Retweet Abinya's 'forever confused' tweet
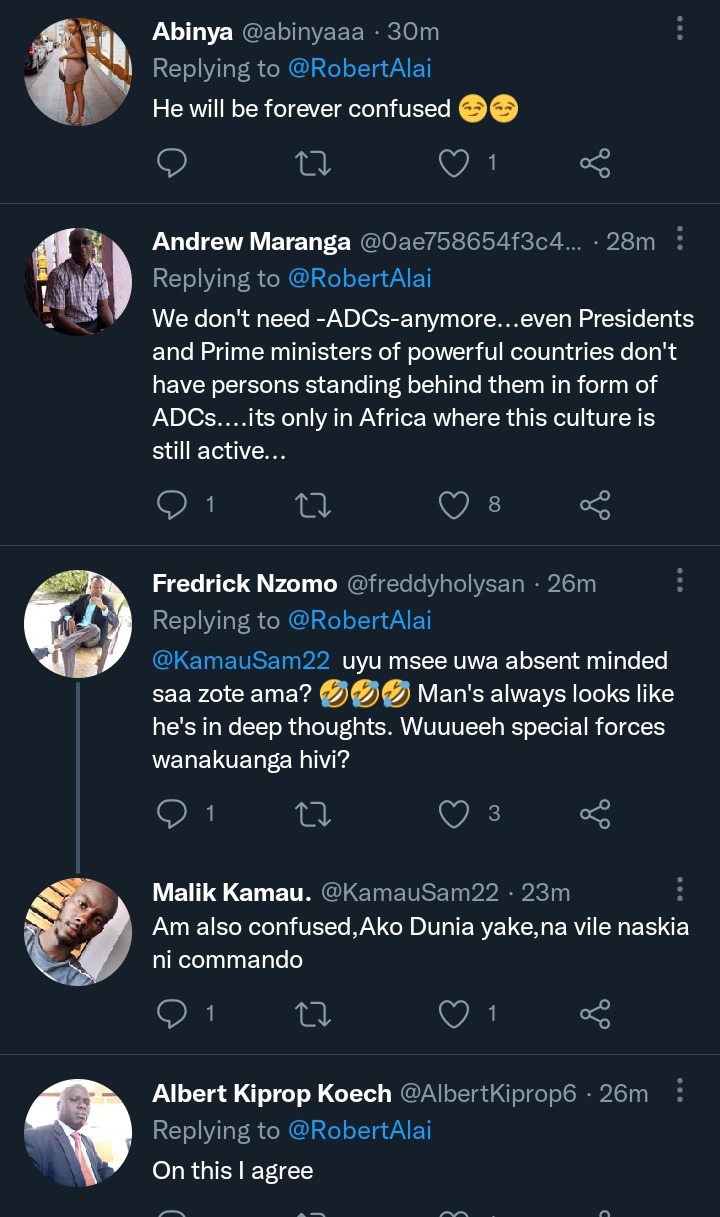Viewport: 720px width, 1217px height. pos(313,162)
